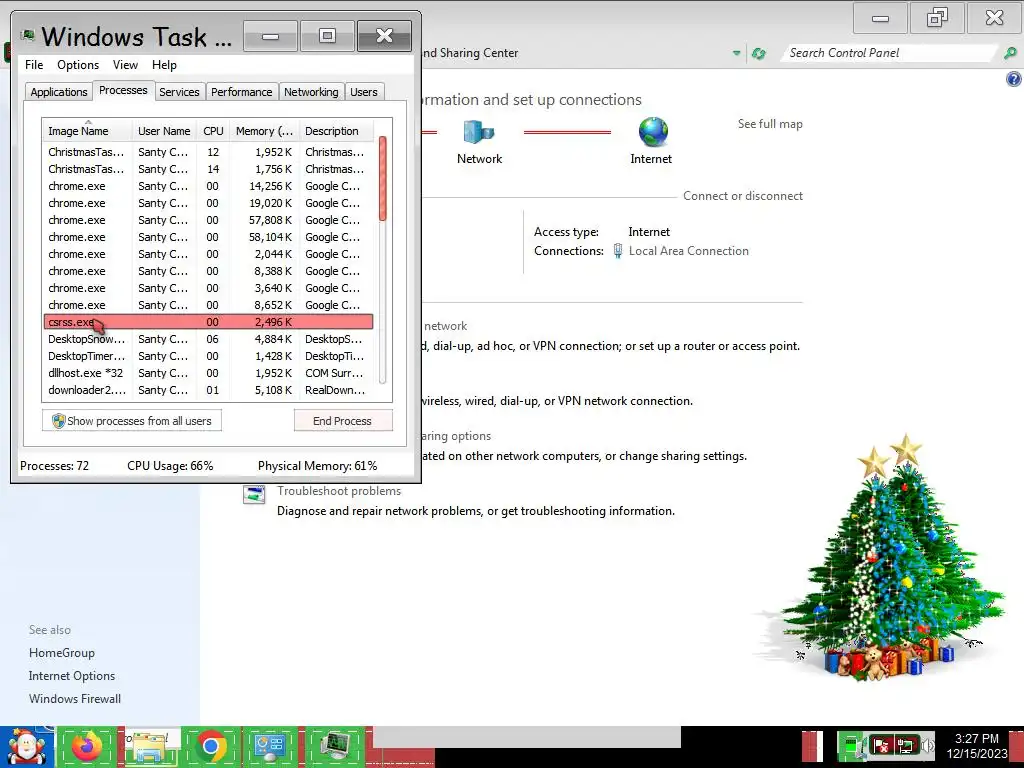This screenshot has height=768, width=1024.
Task: Sort by the Description column header
Action: pos(336,131)
